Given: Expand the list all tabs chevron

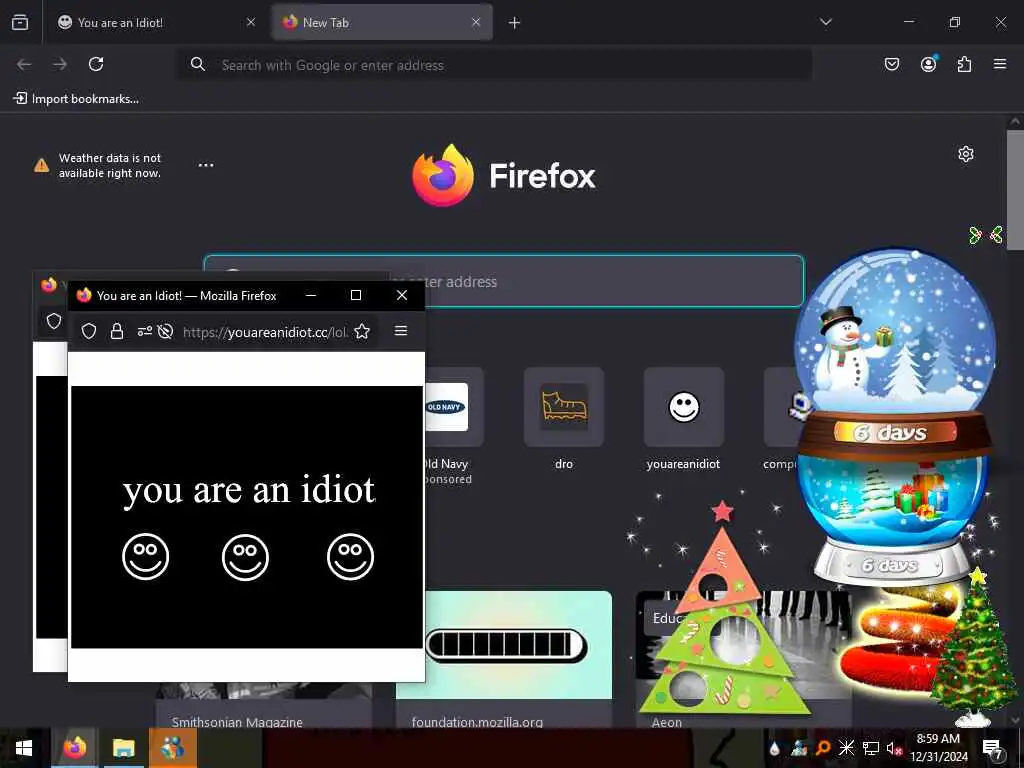Looking at the screenshot, I should (x=826, y=22).
